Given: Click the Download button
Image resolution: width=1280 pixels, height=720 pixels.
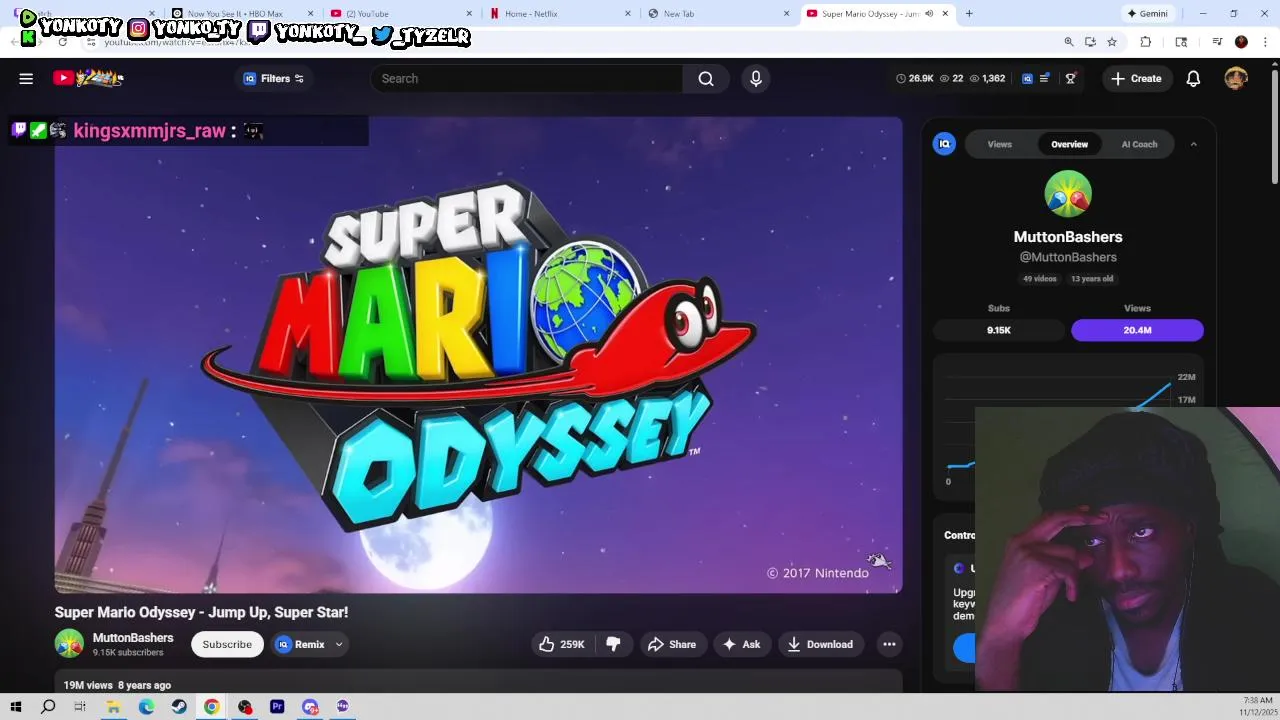Looking at the screenshot, I should coord(820,644).
